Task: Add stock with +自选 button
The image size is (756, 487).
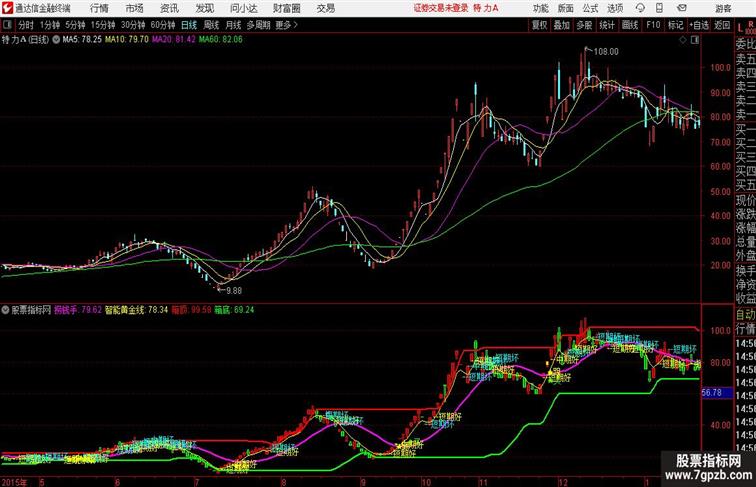Action: (x=699, y=25)
